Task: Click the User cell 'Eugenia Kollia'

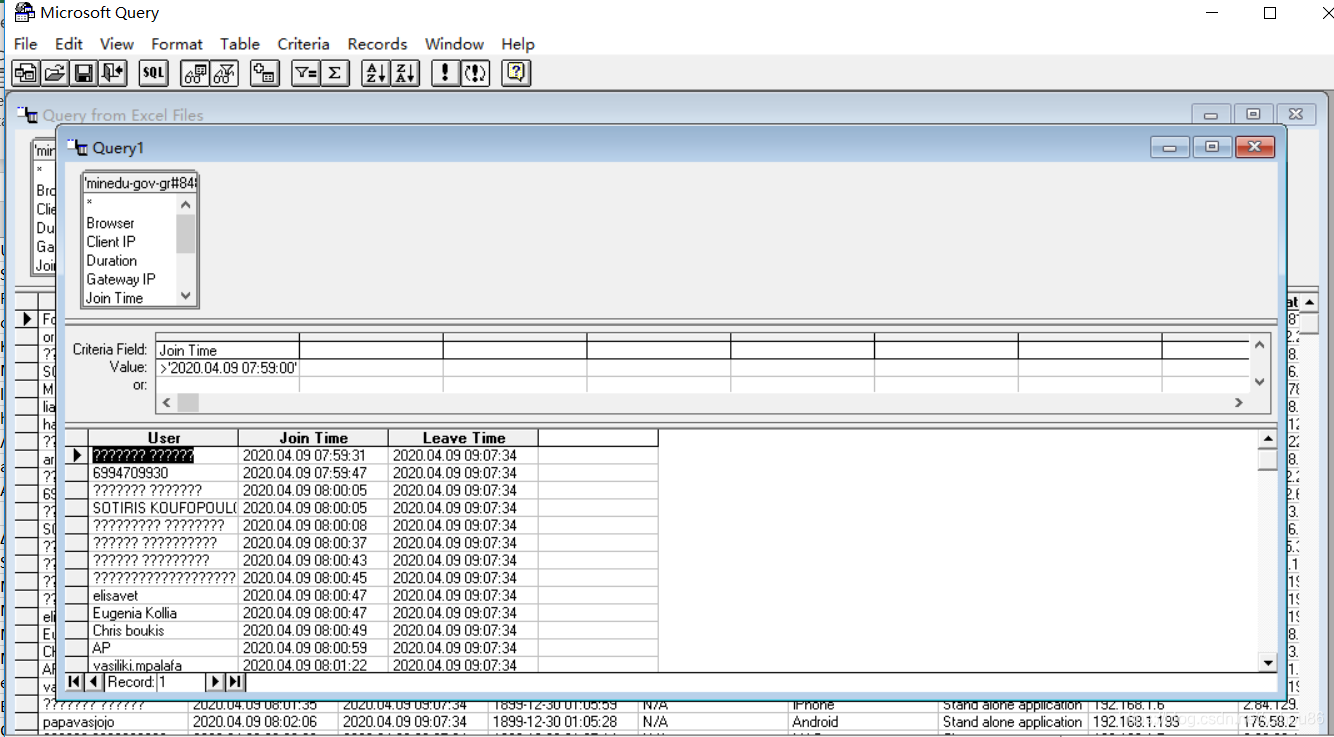Action: 164,613
